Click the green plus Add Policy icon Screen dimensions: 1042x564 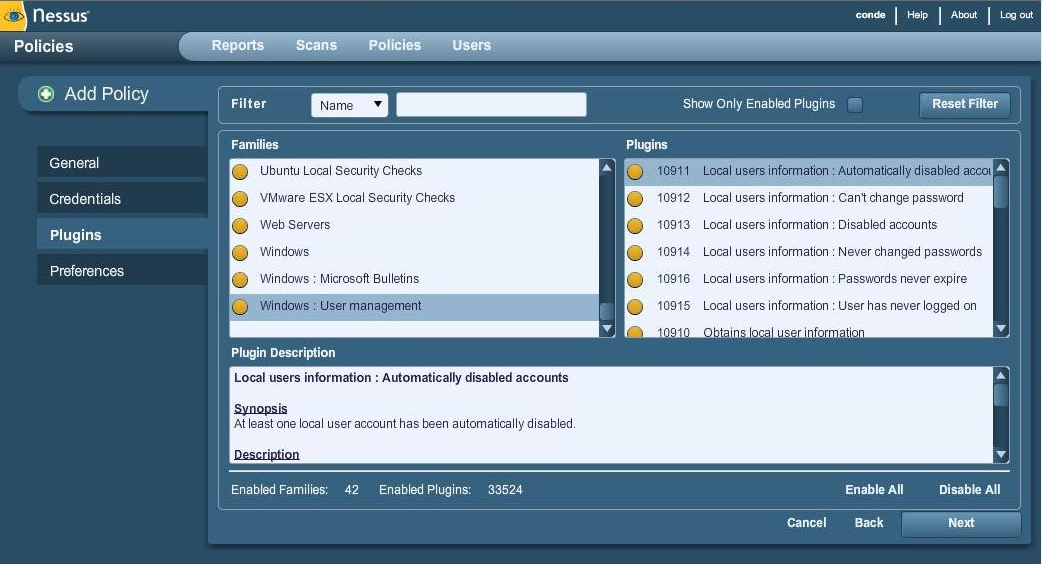46,94
